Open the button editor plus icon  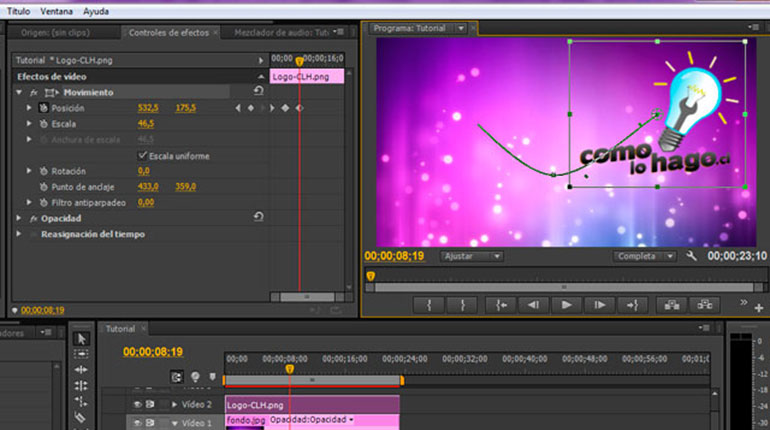(759, 308)
